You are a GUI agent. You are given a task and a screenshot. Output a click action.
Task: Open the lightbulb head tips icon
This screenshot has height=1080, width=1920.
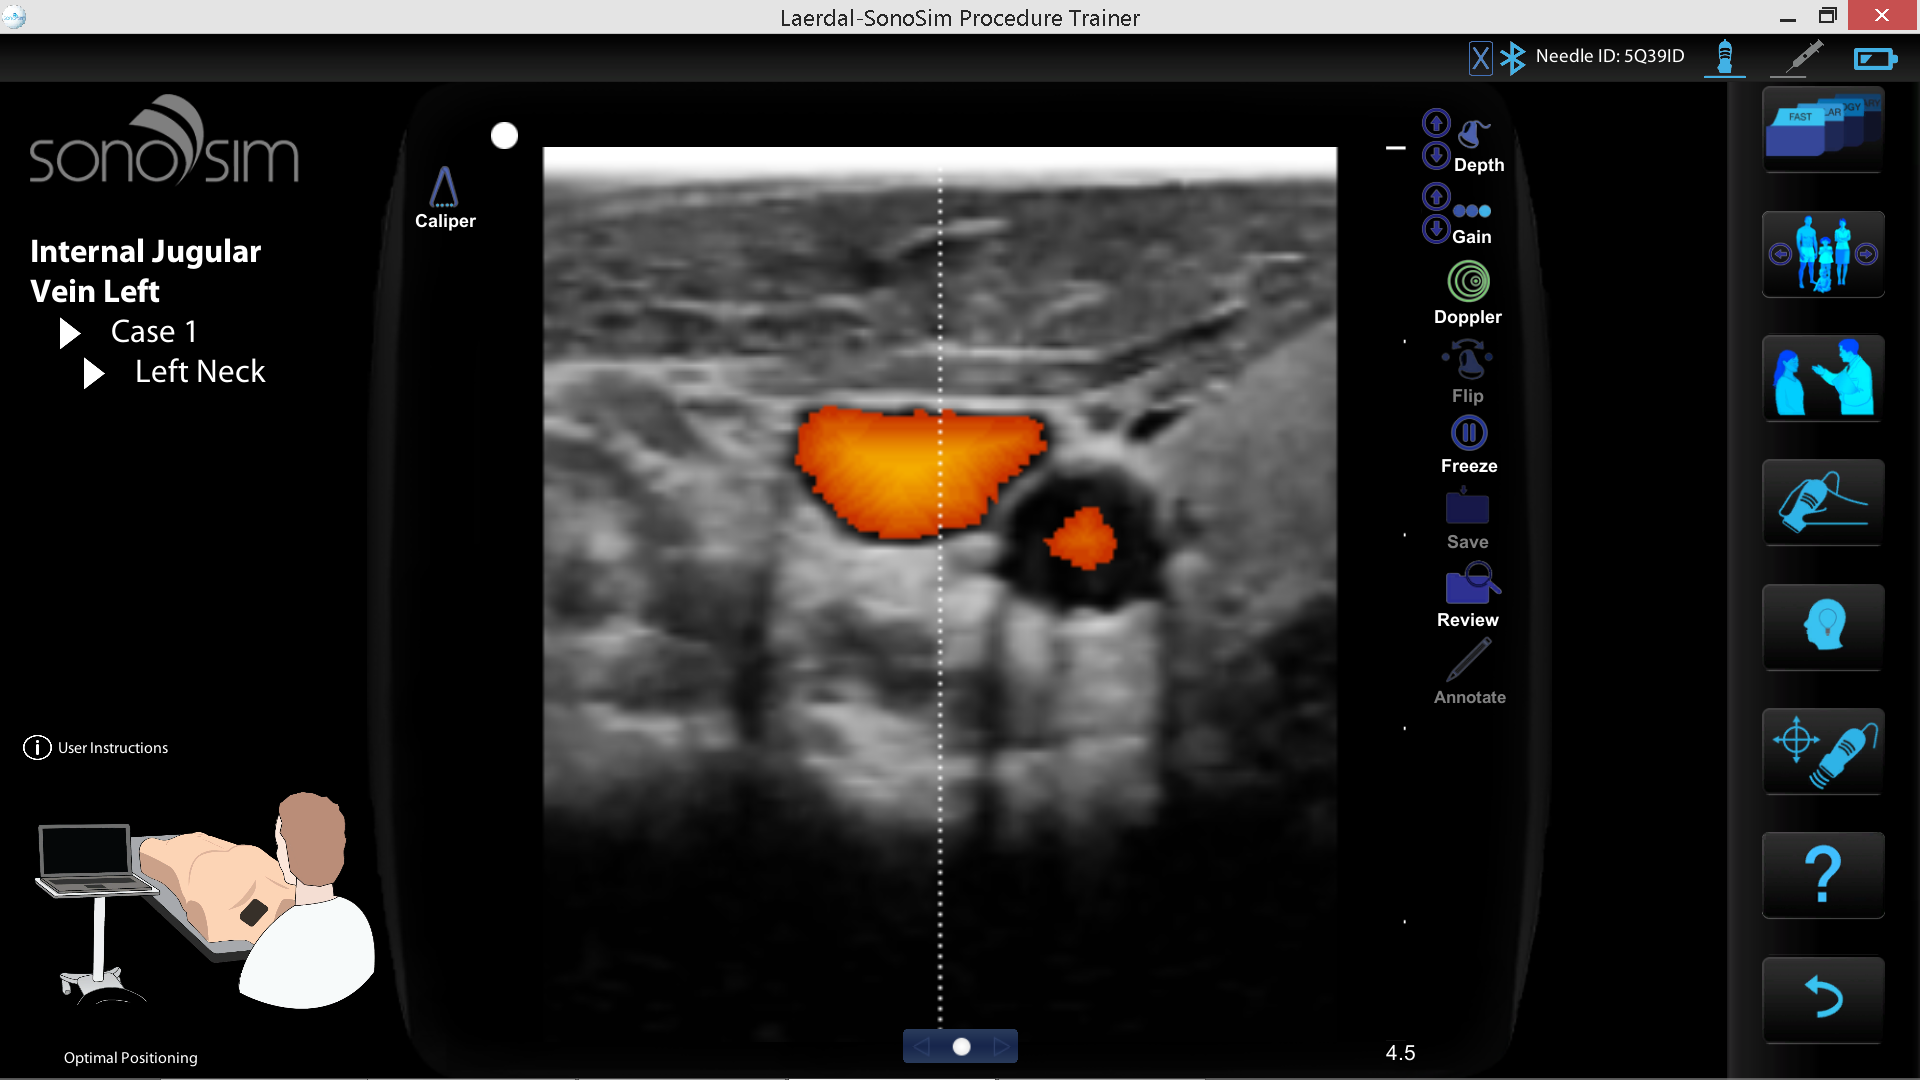pos(1822,627)
